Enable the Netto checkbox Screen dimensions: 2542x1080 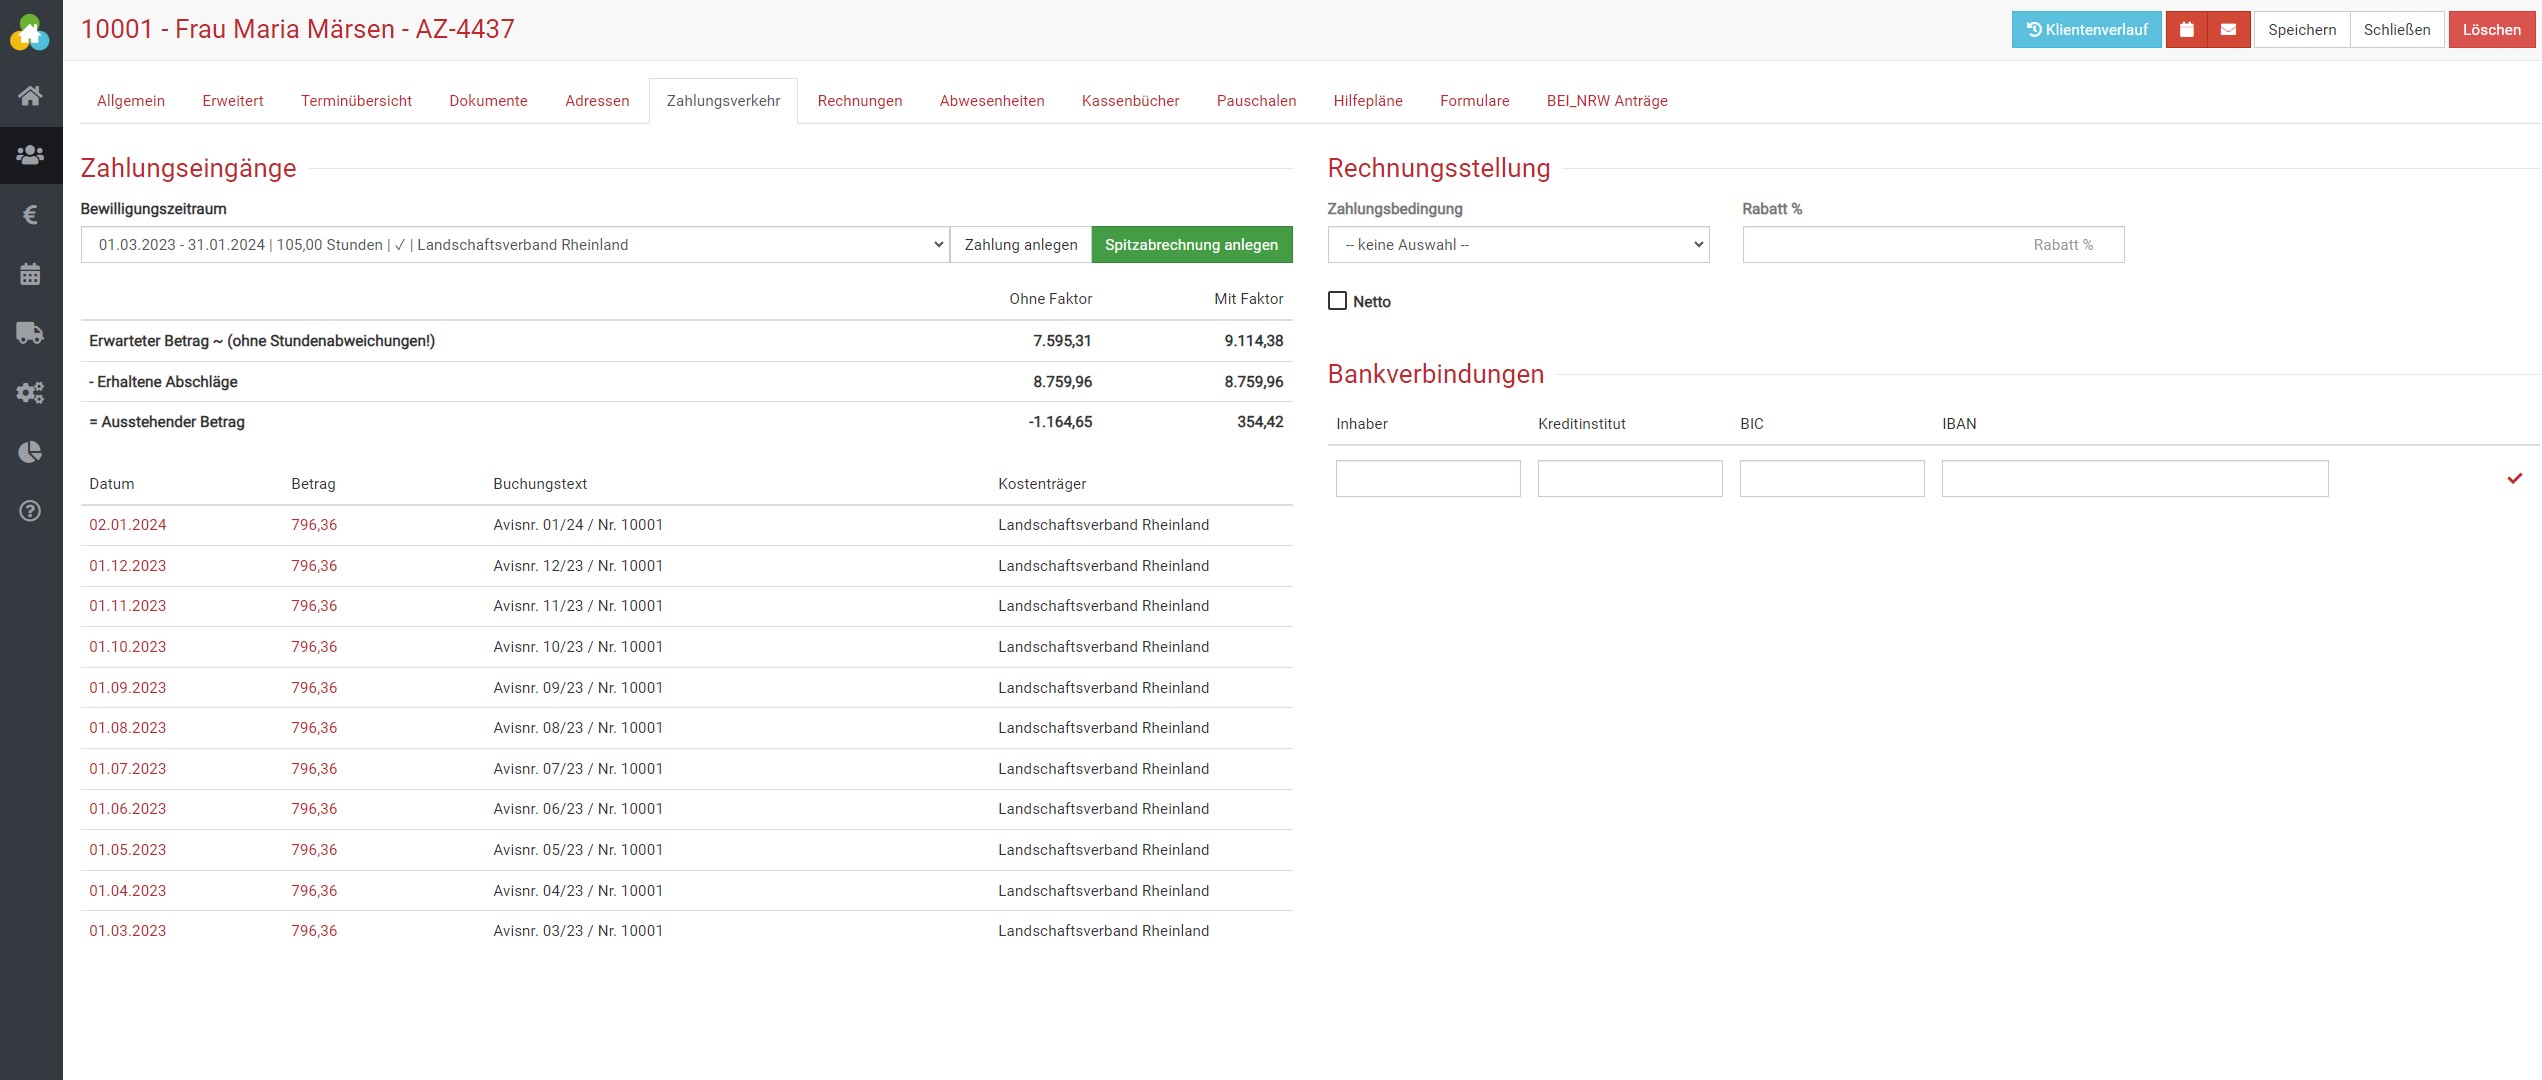pyautogui.click(x=1337, y=301)
